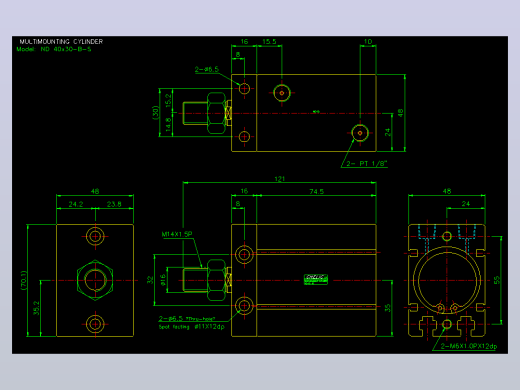Click the MULTIMOUNTING CYLINDER title text
The width and height of the screenshot is (520, 390).
click(x=61, y=42)
